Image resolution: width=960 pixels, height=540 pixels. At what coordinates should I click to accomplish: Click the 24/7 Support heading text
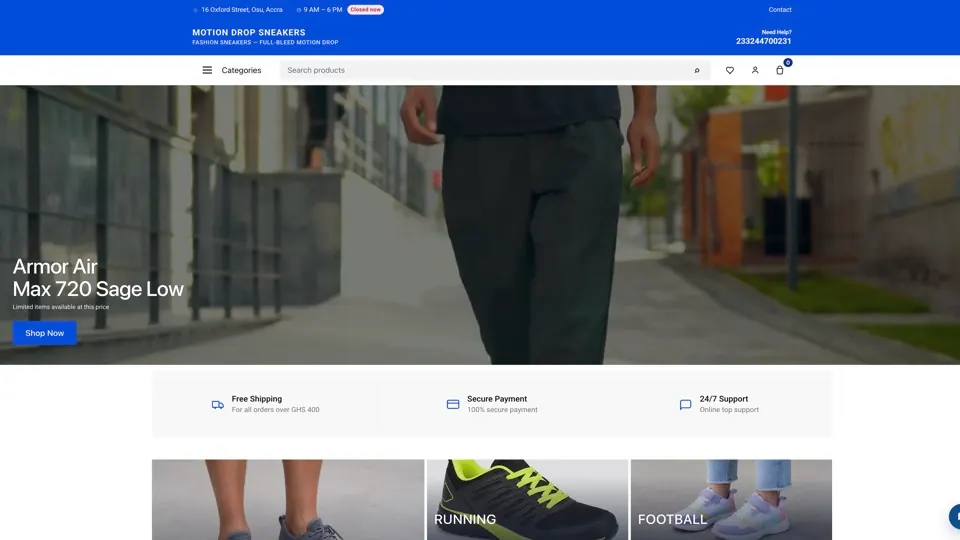click(x=724, y=399)
